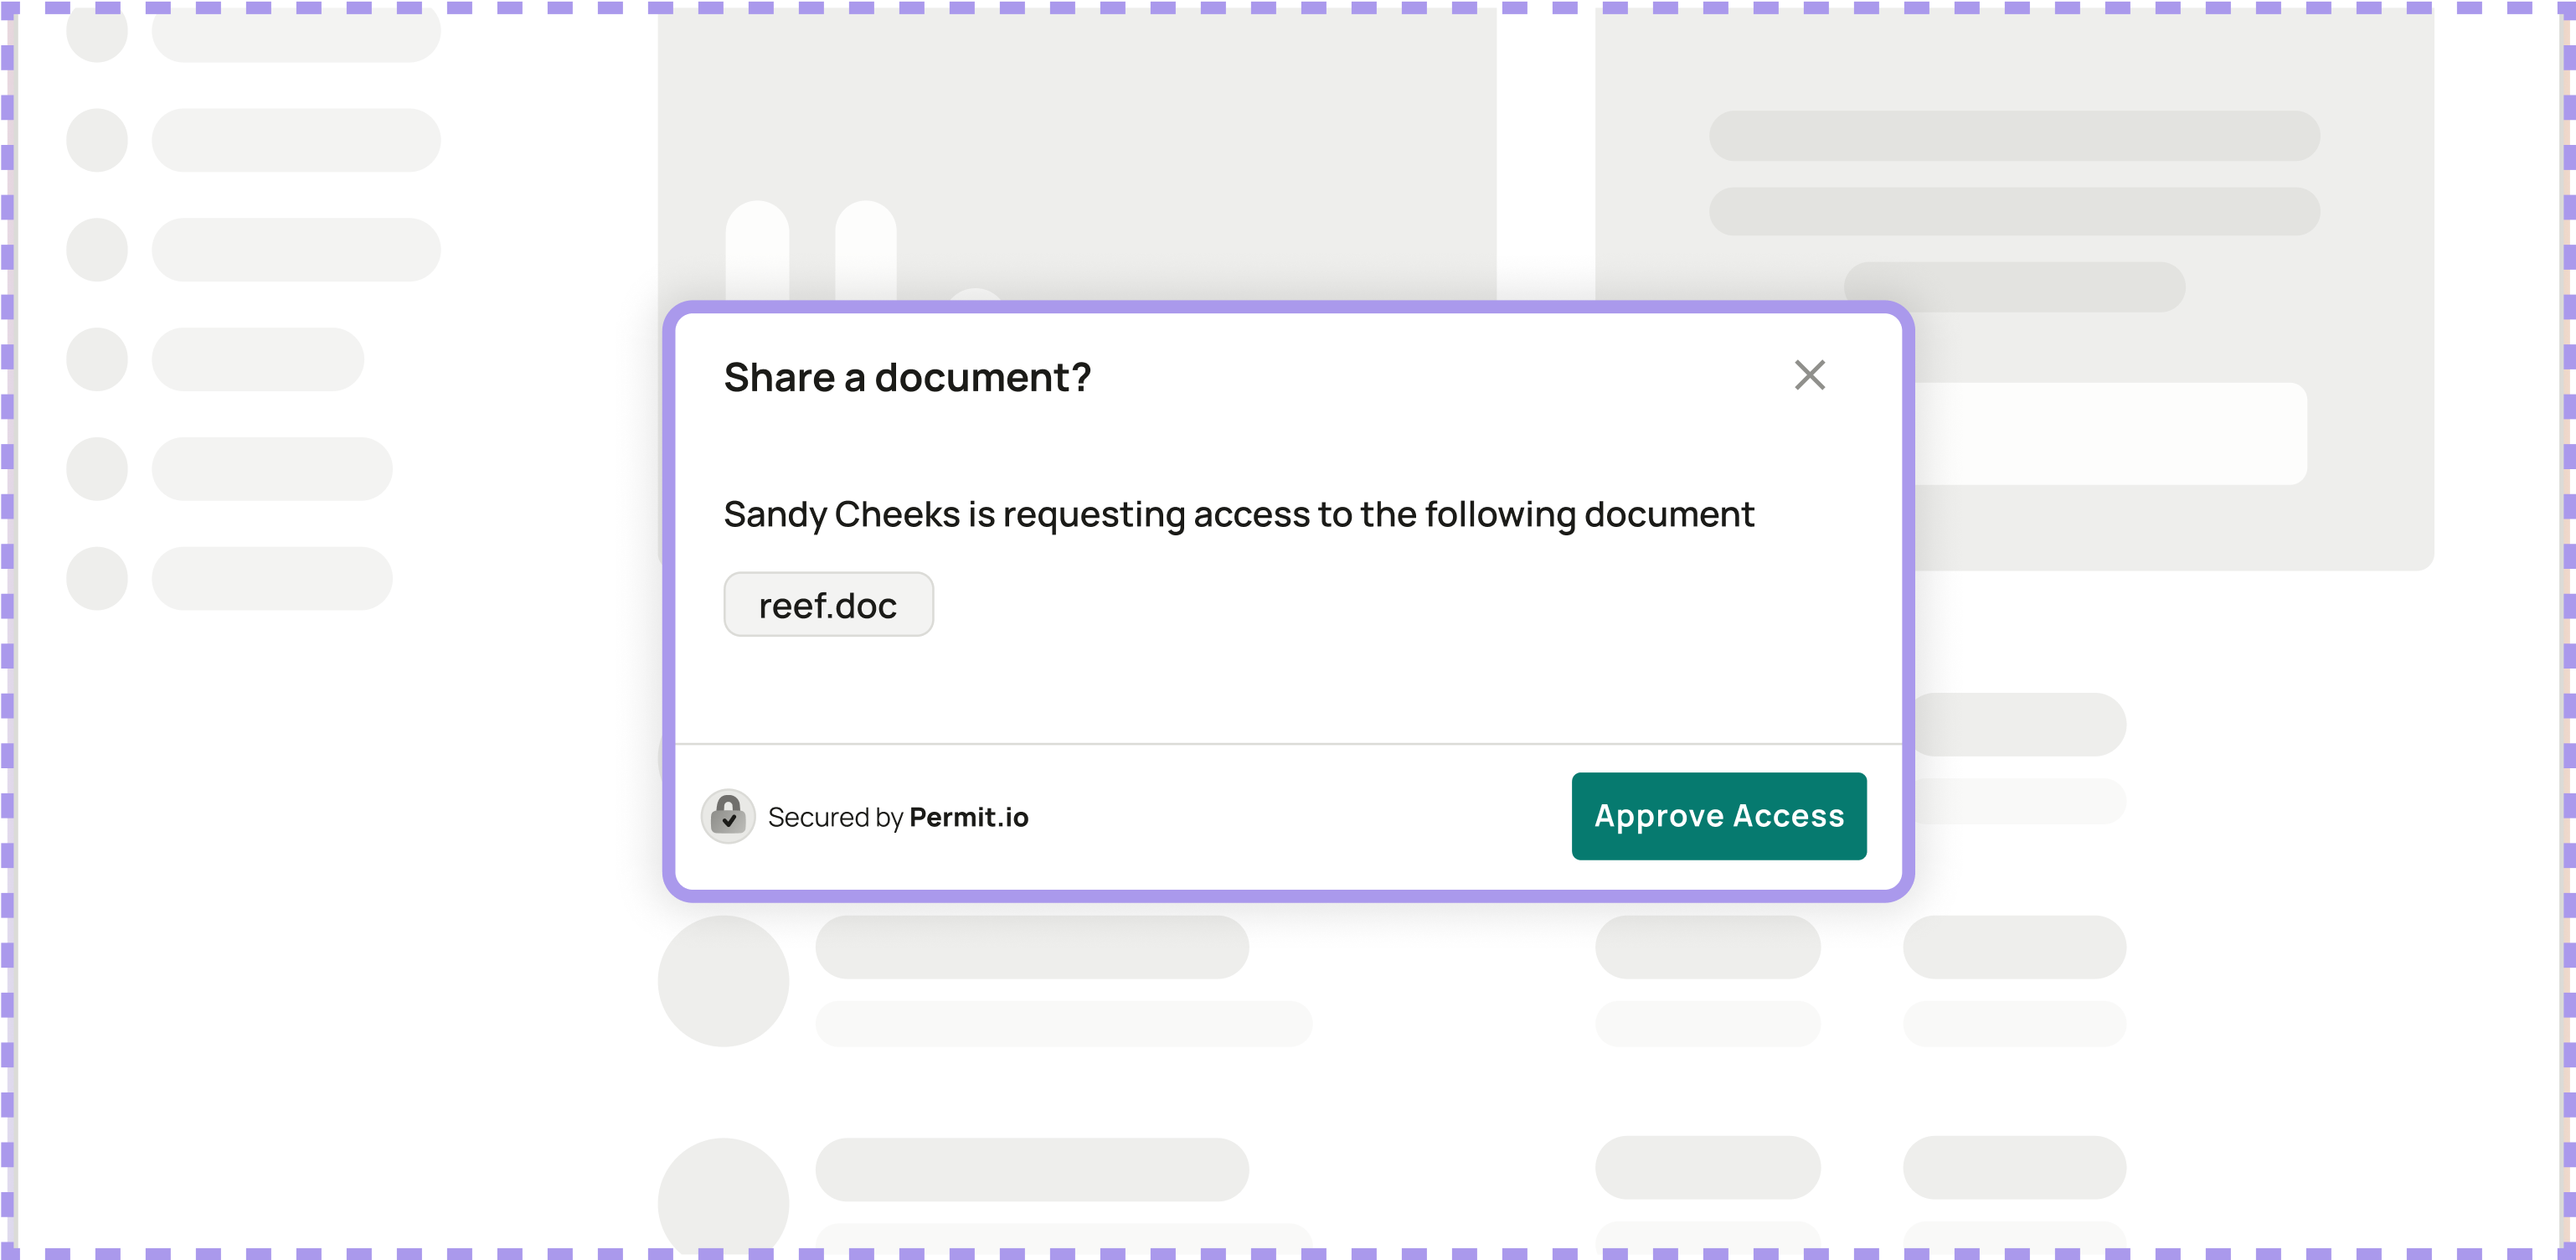Select the reef.doc document chip
Image resolution: width=2576 pixels, height=1260 pixels.
[828, 605]
